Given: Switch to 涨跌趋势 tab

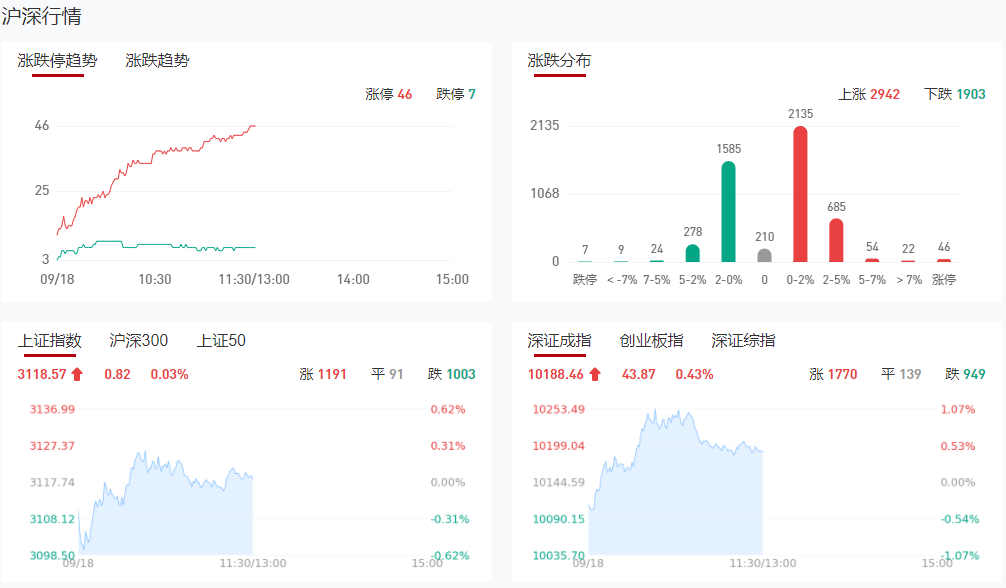Looking at the screenshot, I should [x=157, y=60].
